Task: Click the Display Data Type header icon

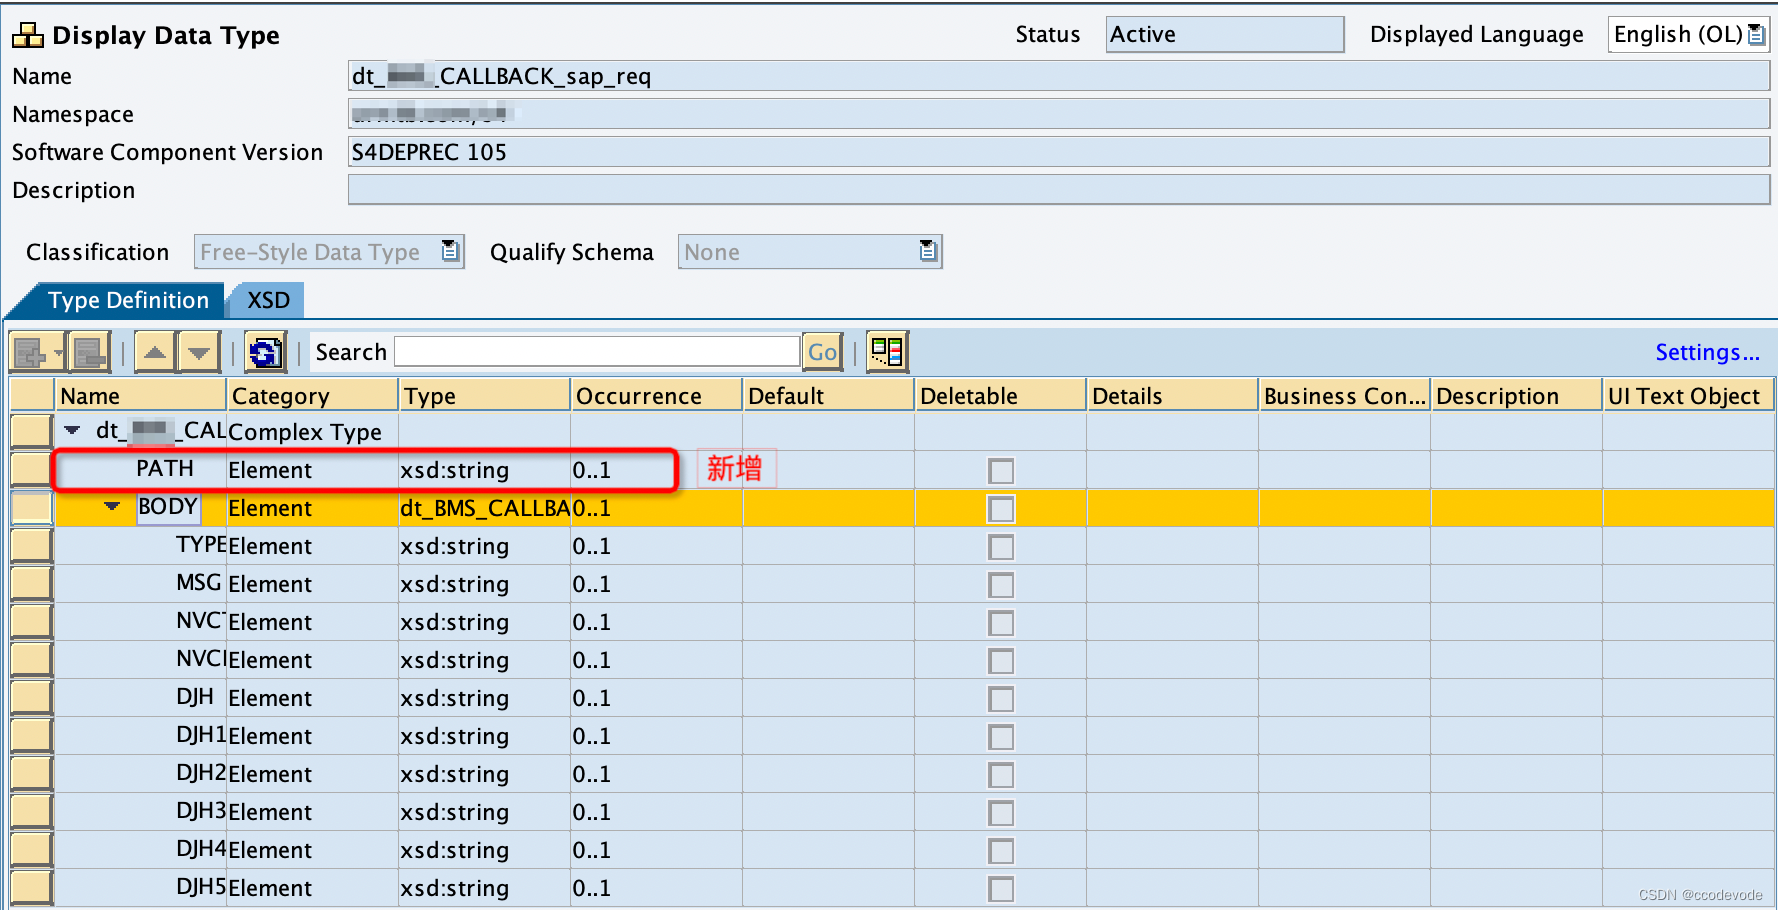Action: click(30, 33)
